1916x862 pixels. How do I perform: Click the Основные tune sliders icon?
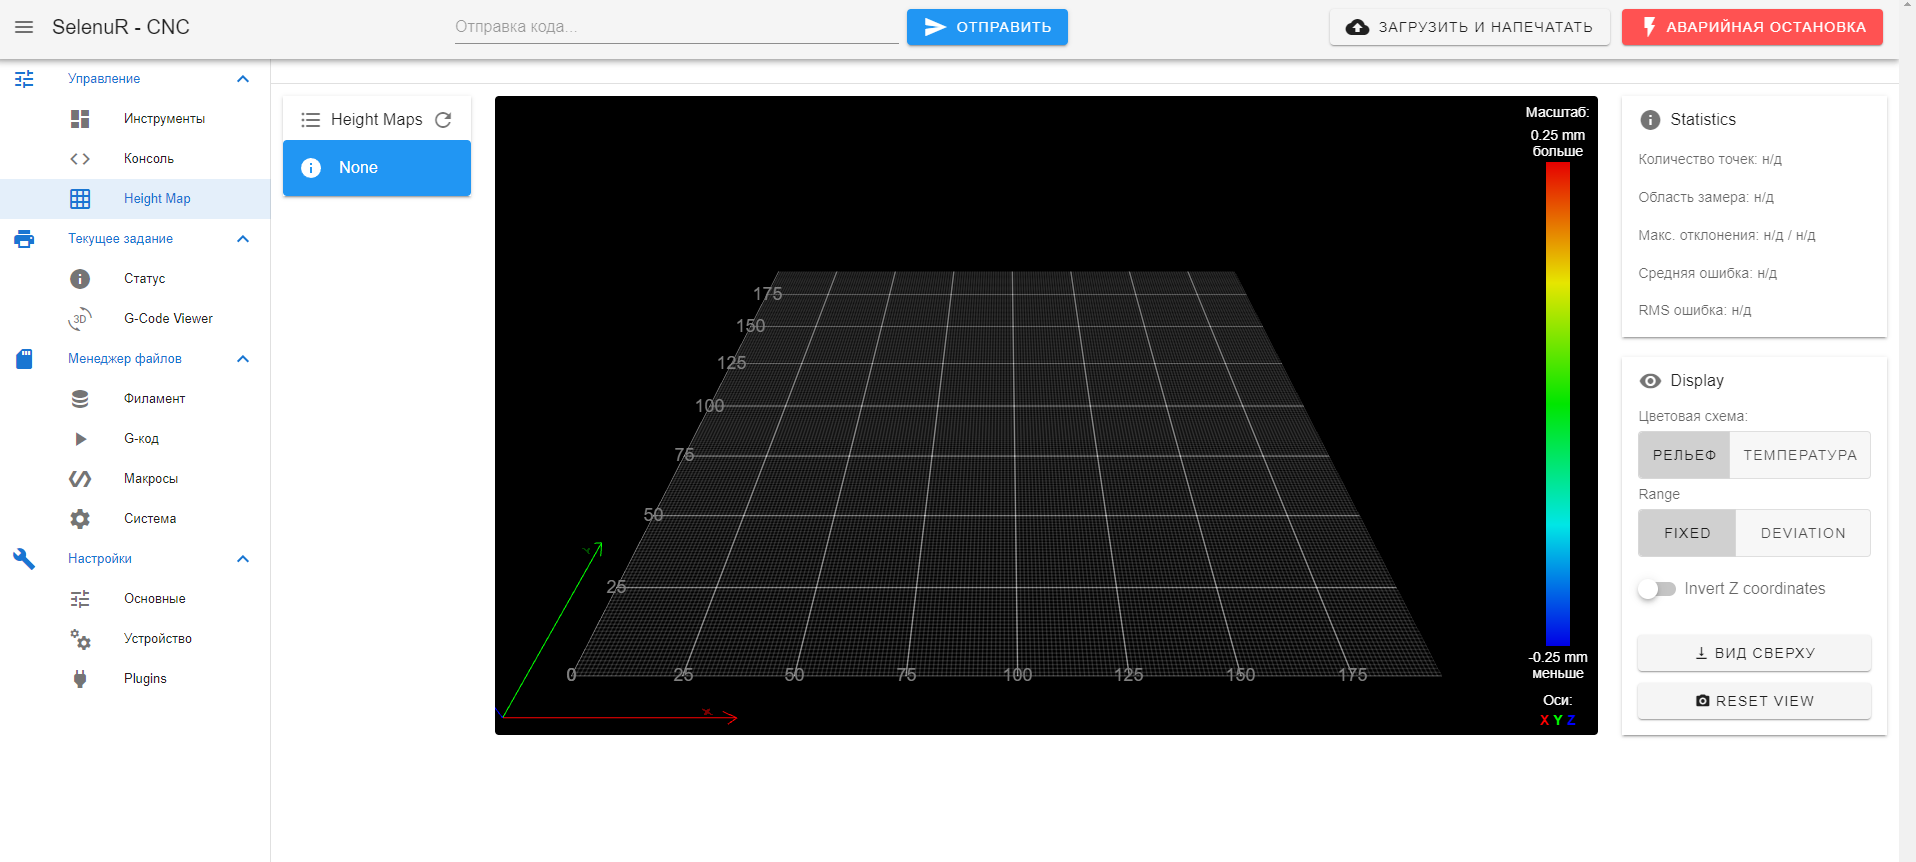click(80, 599)
